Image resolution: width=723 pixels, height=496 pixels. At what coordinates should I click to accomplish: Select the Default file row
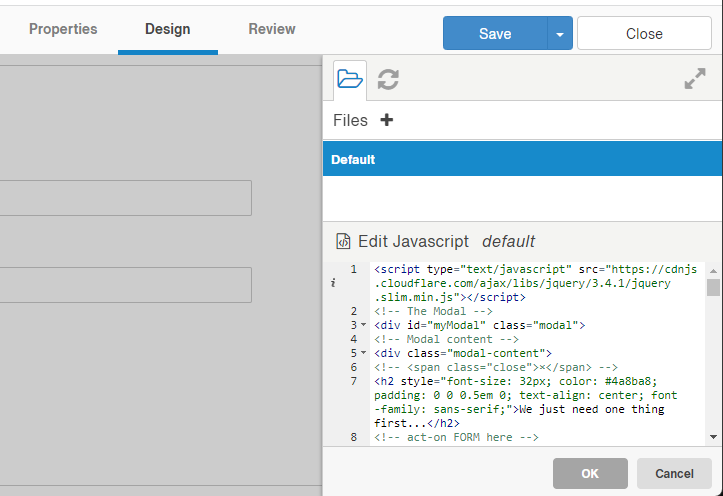[x=522, y=159]
